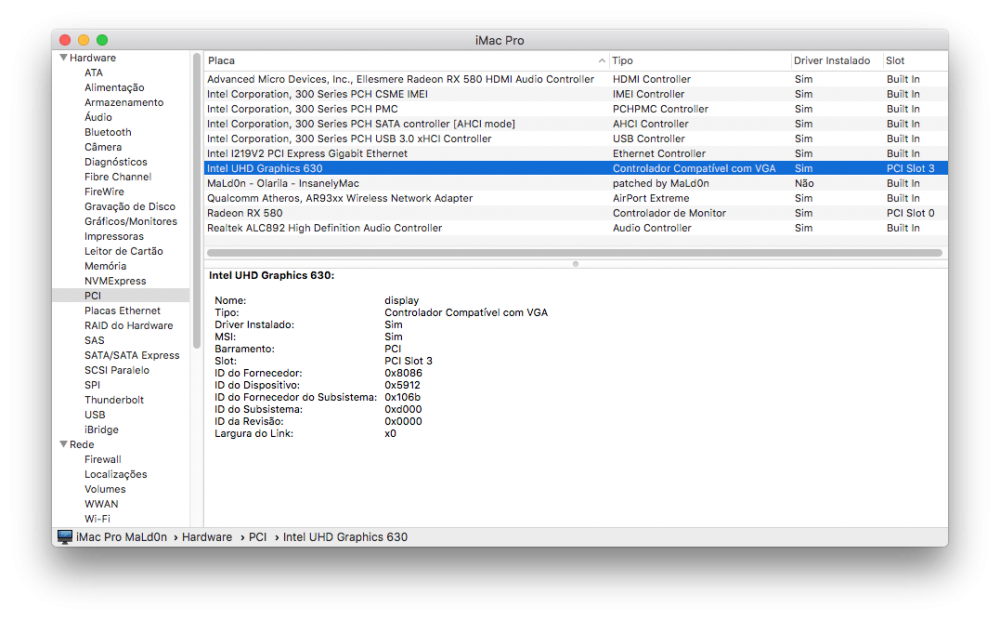
Task: Click the iMac Pro computer icon in path bar
Action: pos(64,537)
